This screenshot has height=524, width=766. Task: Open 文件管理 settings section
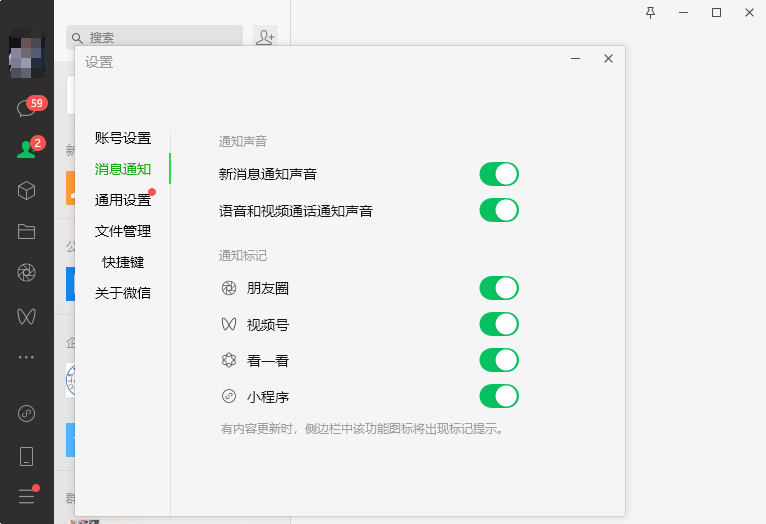123,231
